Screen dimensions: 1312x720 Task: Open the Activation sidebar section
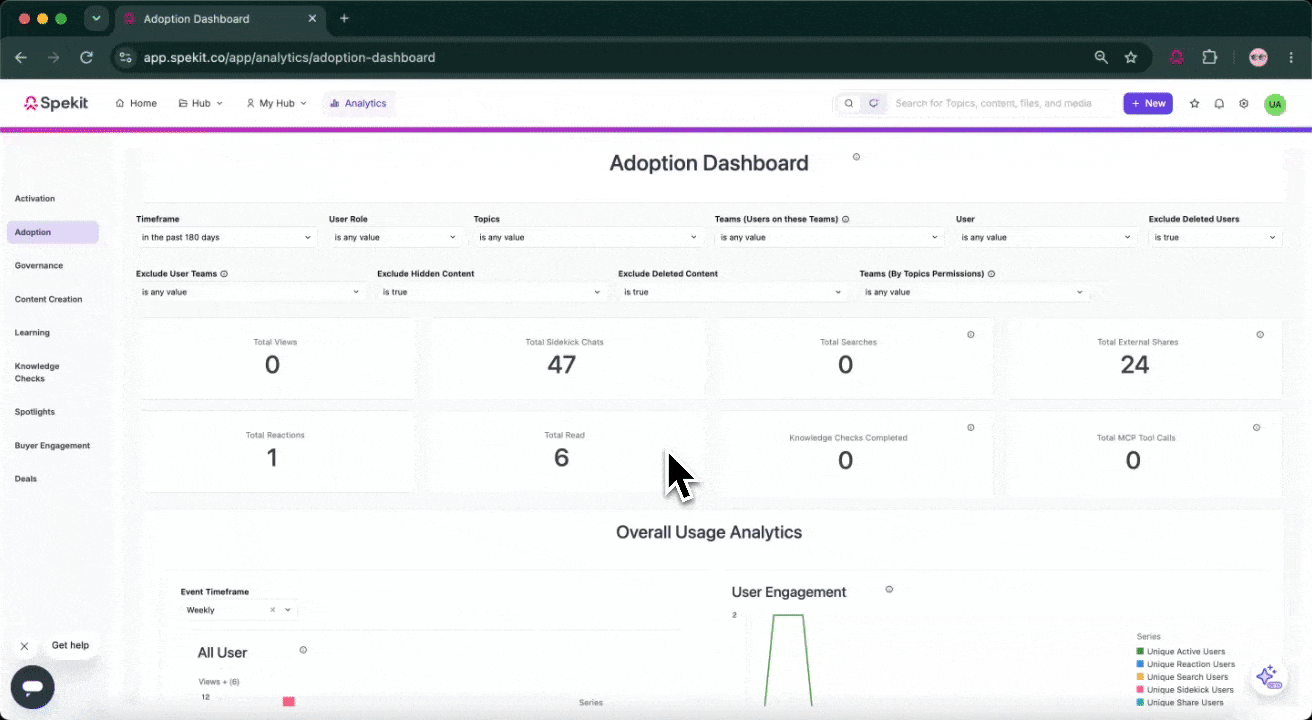pos(35,199)
